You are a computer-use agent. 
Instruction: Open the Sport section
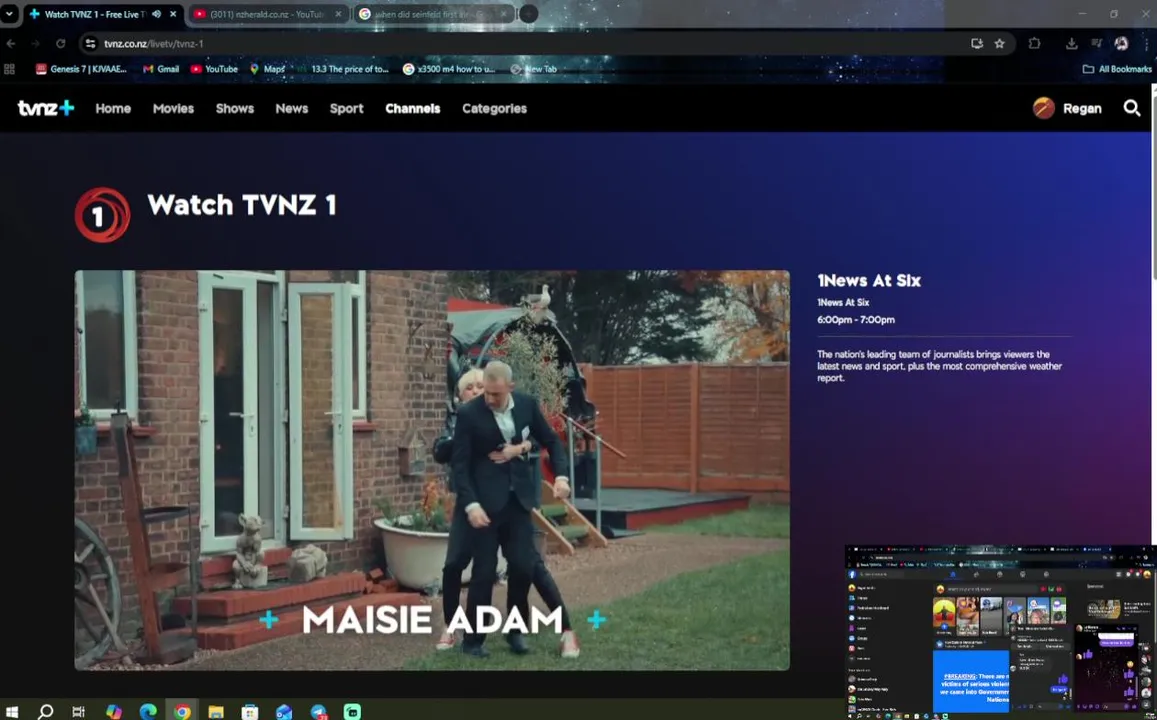click(346, 108)
